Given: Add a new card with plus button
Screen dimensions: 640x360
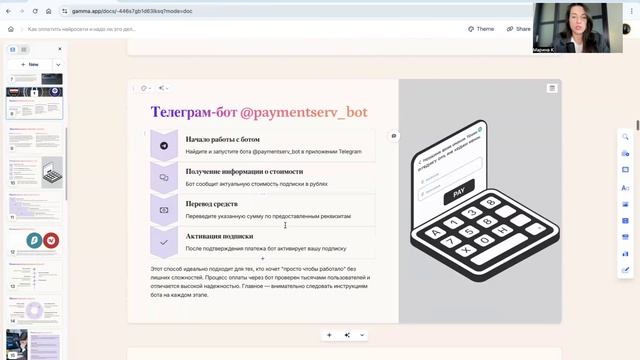Looking at the screenshot, I should (x=329, y=335).
